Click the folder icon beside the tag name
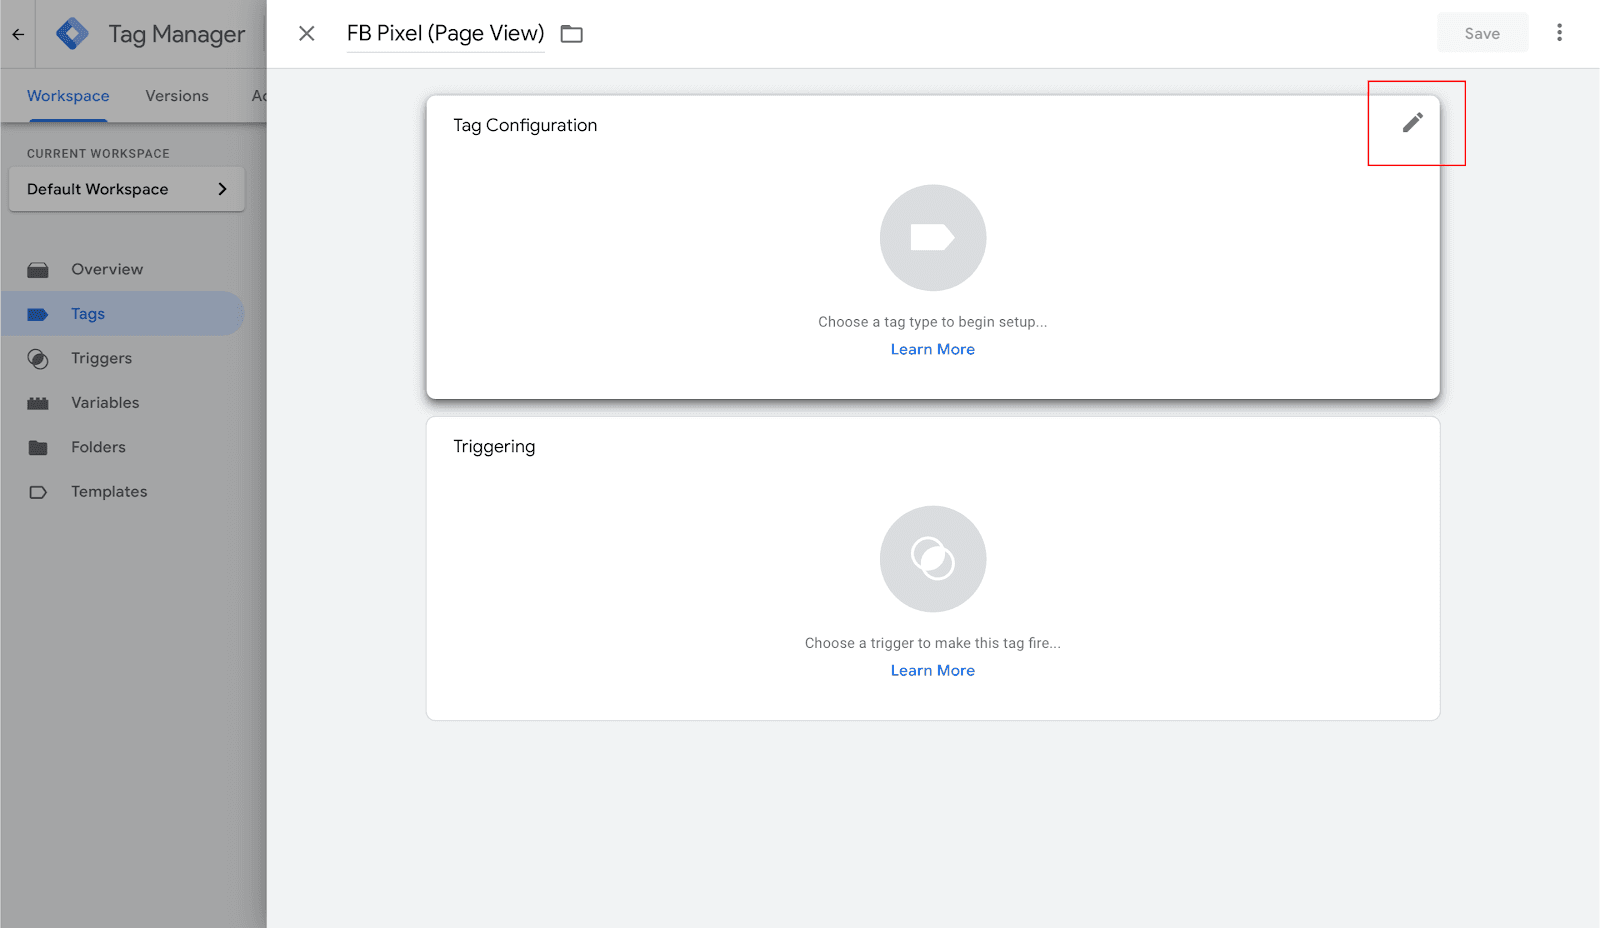1600x928 pixels. (x=571, y=34)
